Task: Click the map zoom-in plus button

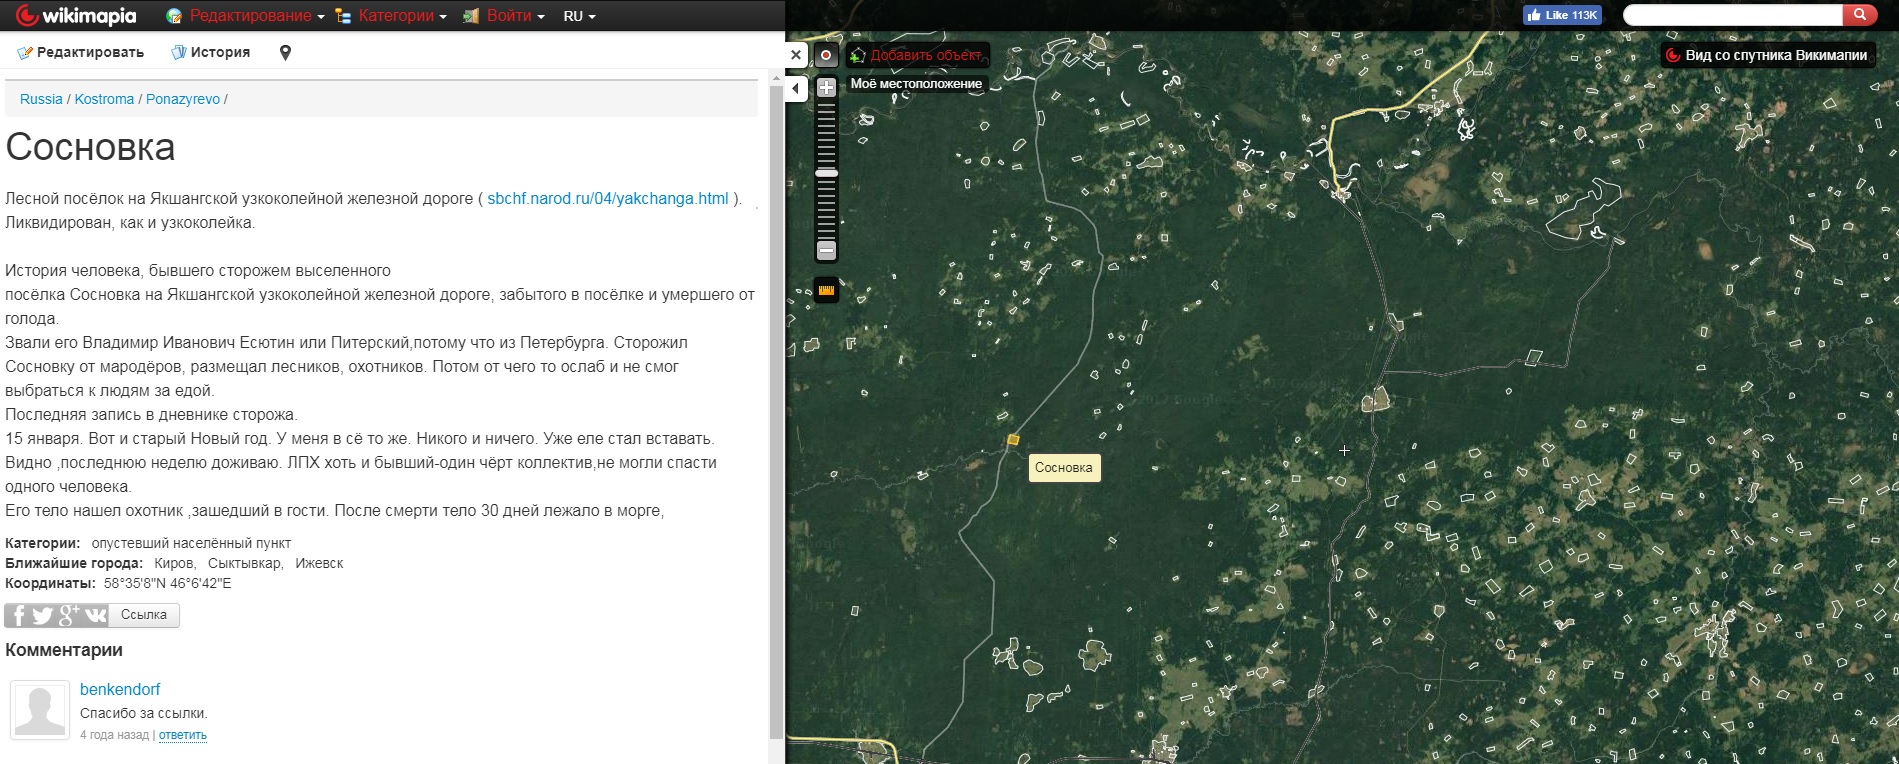Action: tap(826, 88)
